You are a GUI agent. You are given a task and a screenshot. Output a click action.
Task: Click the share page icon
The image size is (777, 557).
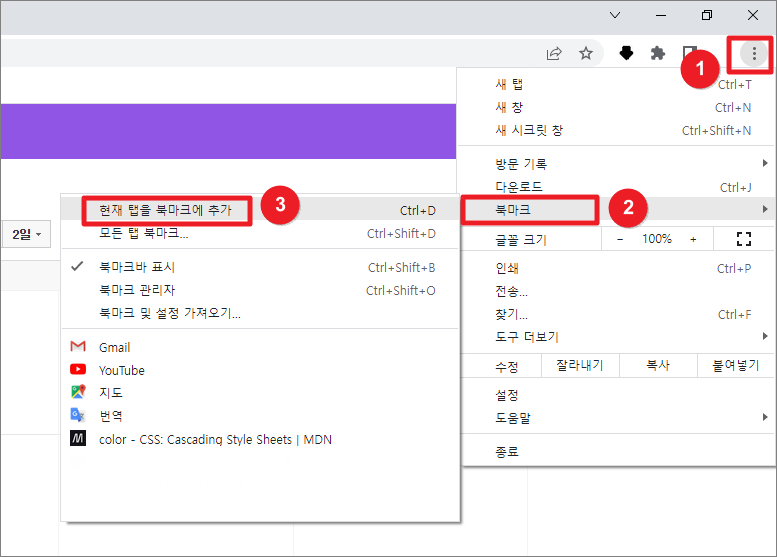(554, 54)
